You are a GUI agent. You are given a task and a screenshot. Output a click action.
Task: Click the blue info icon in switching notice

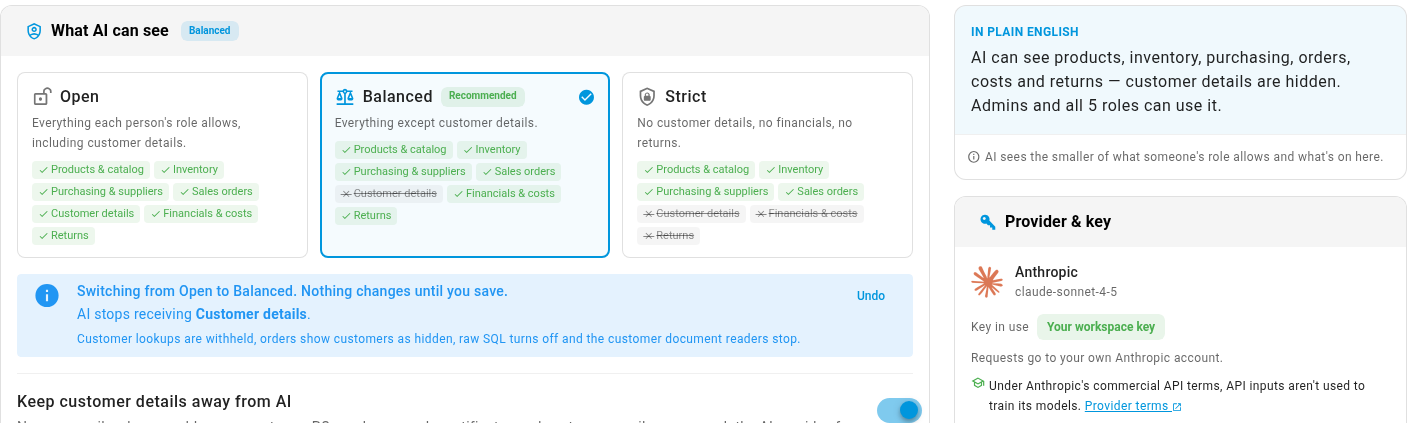pyautogui.click(x=47, y=295)
